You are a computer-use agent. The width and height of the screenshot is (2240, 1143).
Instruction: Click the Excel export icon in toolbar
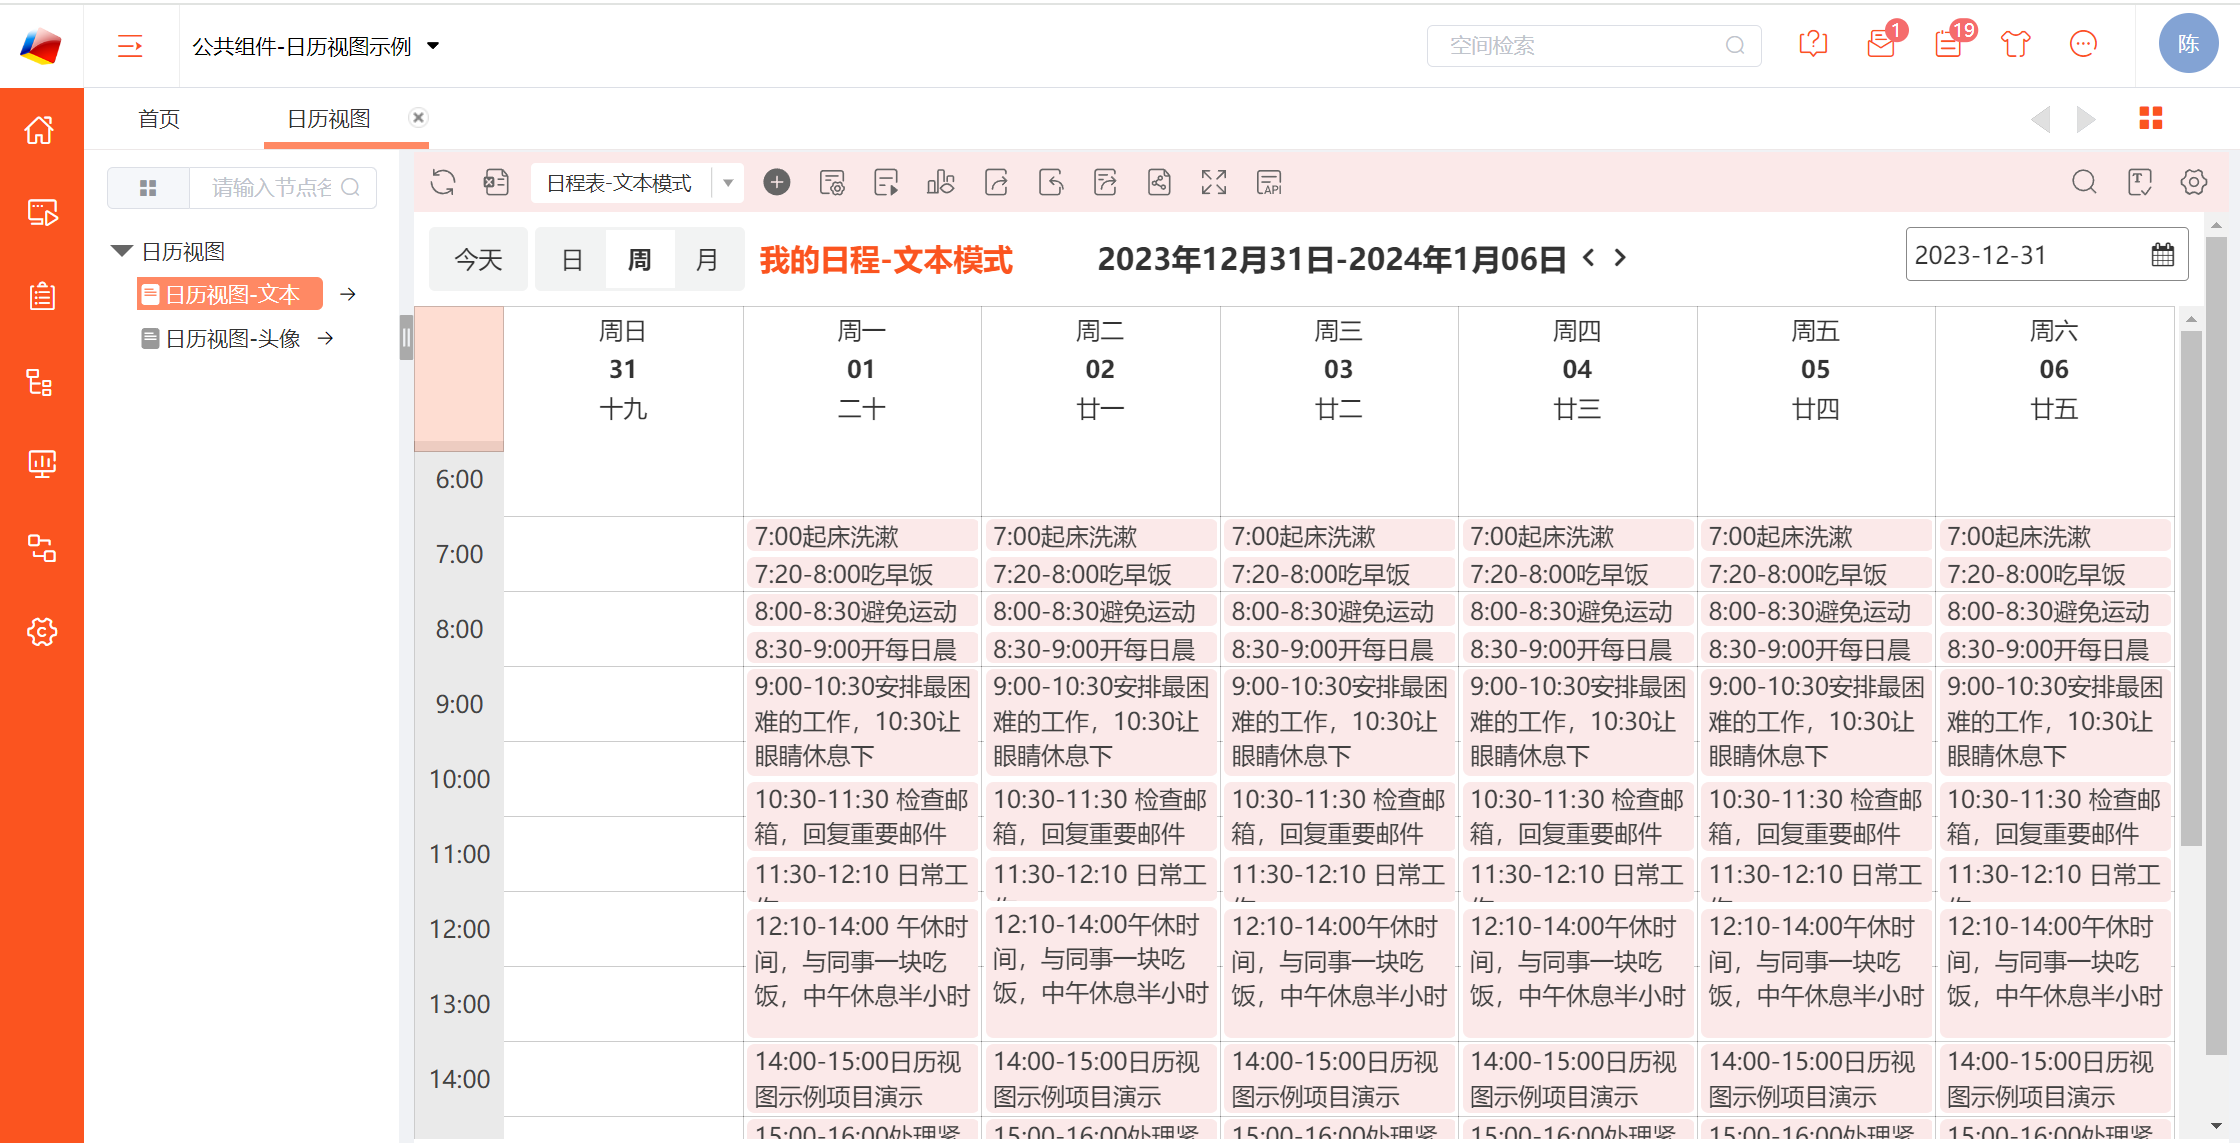[496, 183]
